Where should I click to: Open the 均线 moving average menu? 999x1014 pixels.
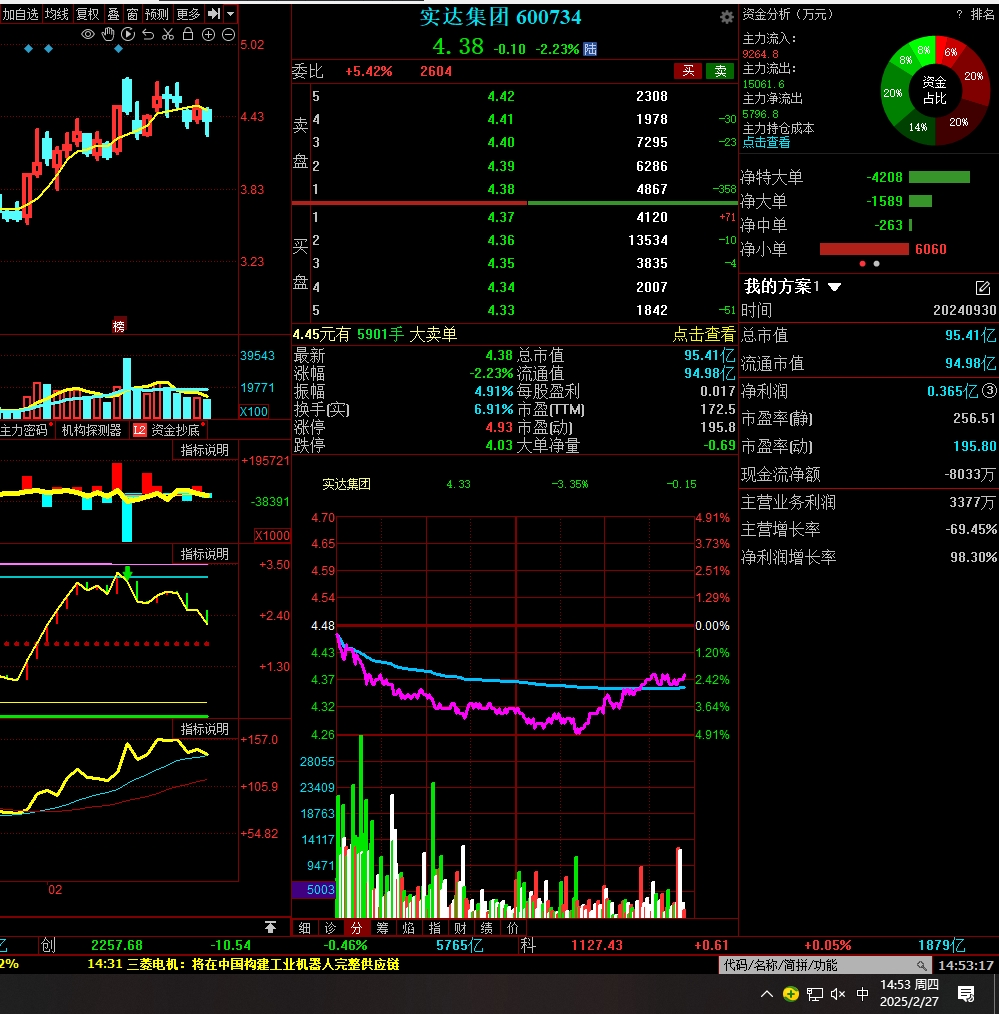(57, 14)
